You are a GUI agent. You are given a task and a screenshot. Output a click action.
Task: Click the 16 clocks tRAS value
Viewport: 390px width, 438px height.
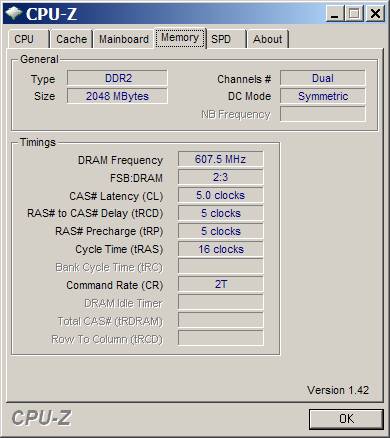[x=221, y=249]
